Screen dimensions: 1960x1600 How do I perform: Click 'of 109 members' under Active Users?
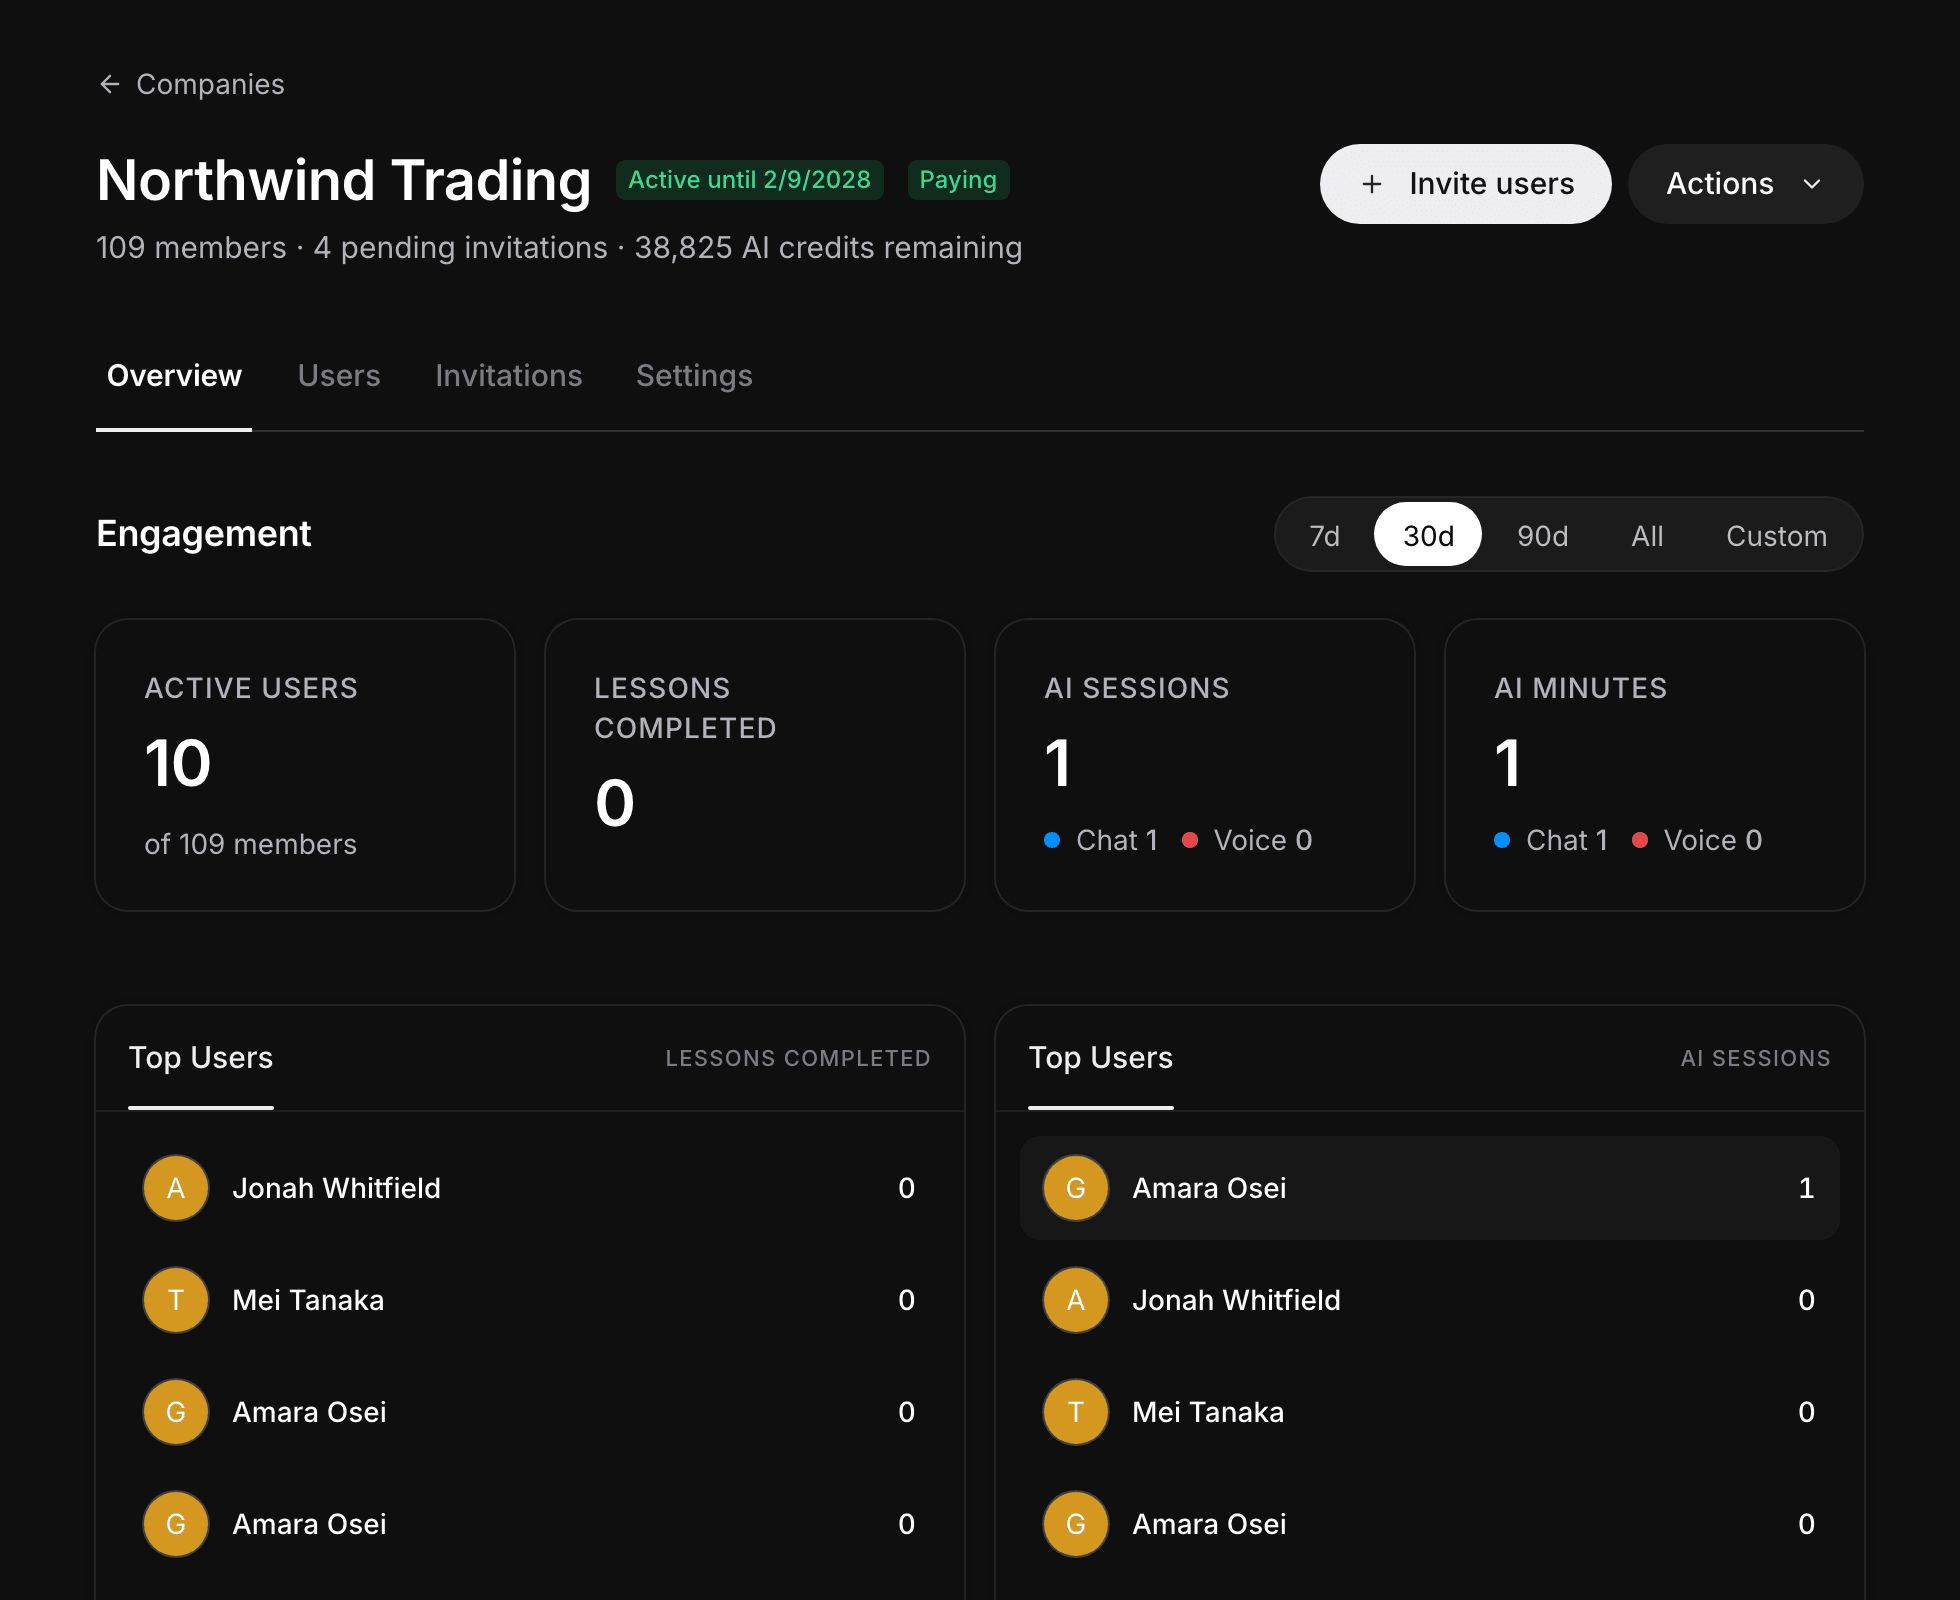click(x=250, y=845)
